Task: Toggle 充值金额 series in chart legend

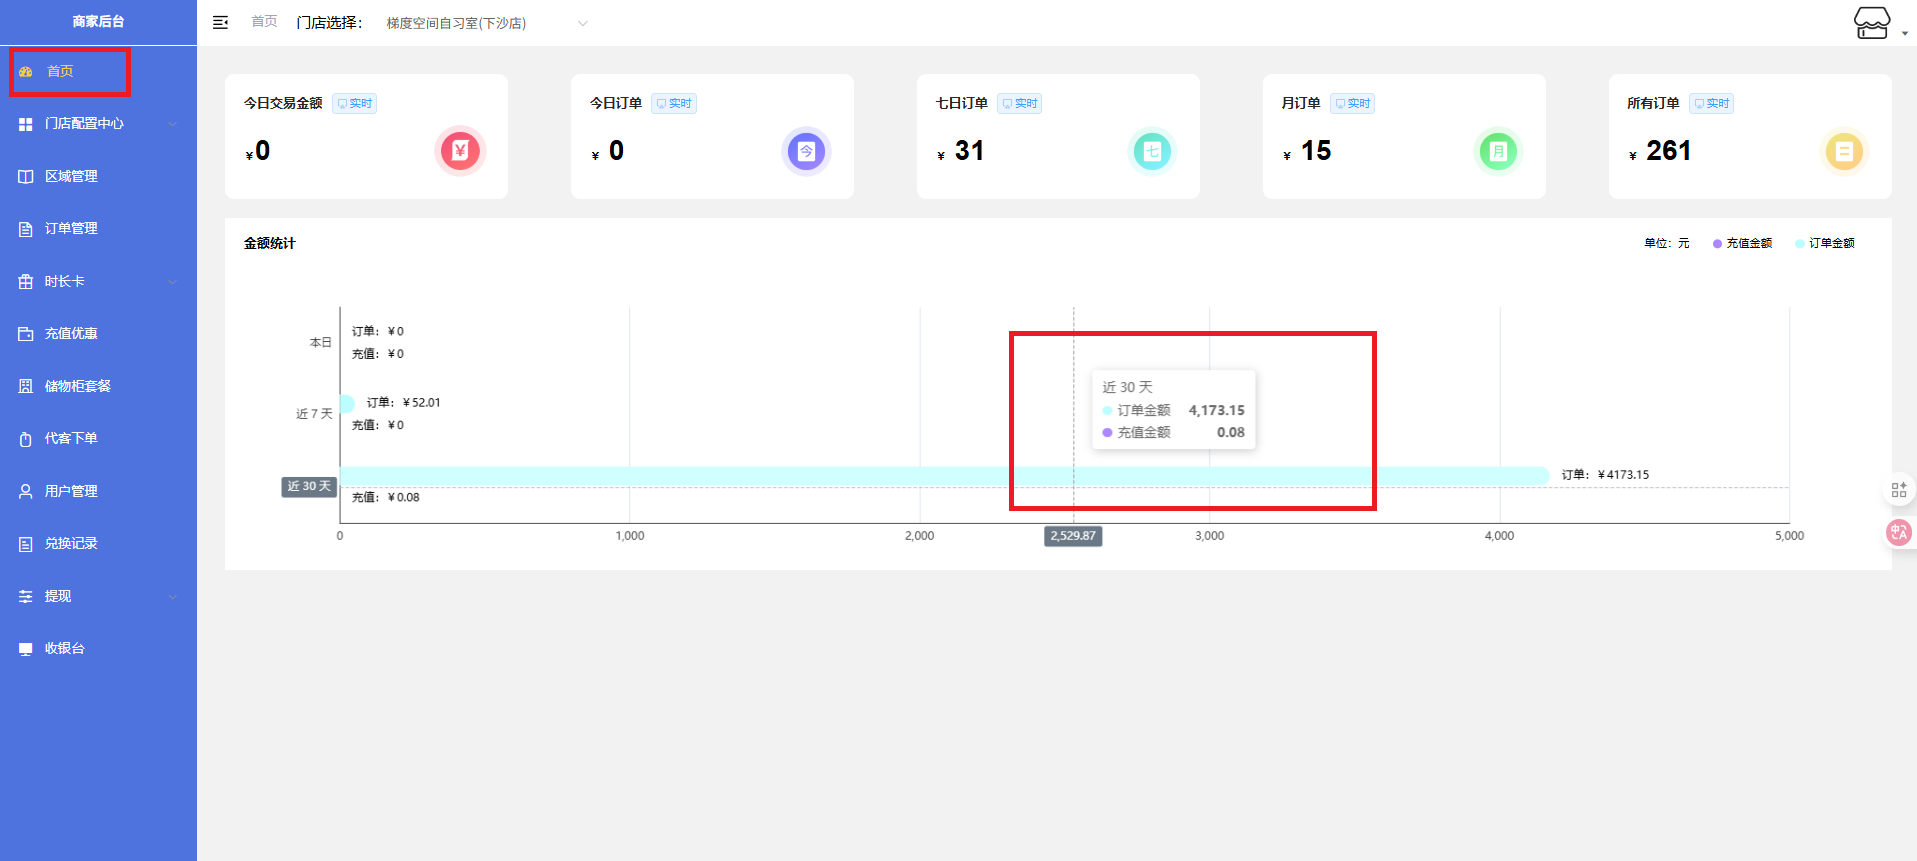Action: [1742, 243]
